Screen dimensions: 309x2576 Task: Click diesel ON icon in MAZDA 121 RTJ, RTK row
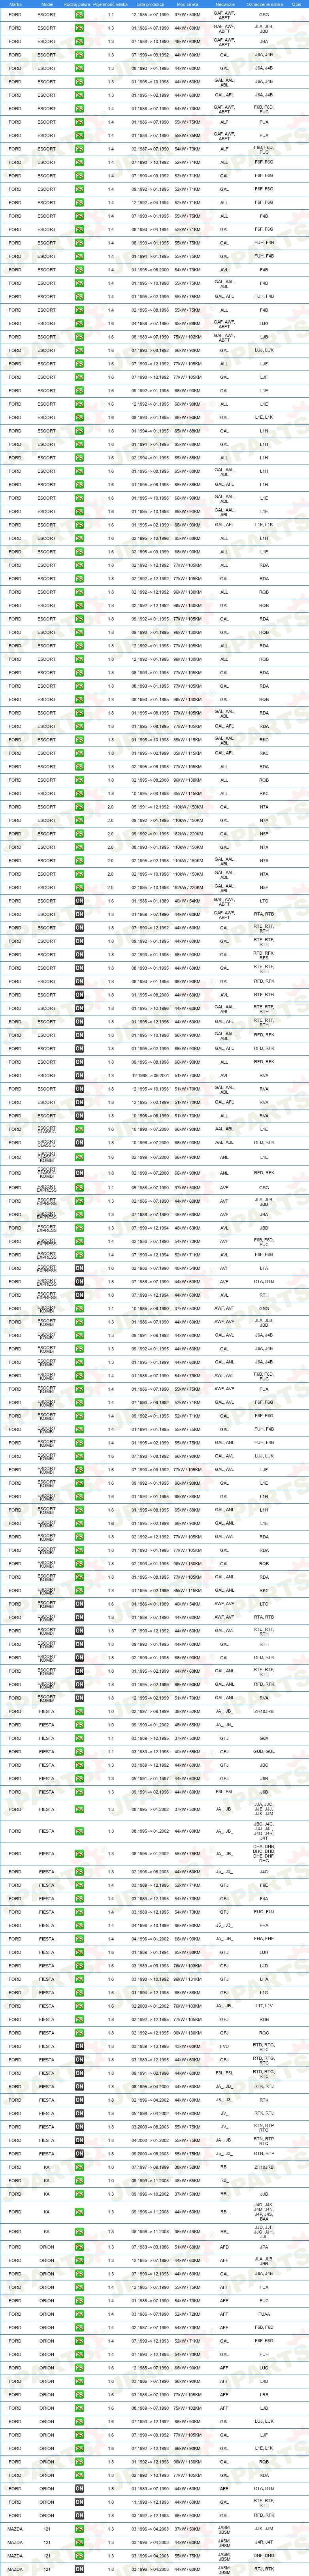pyautogui.click(x=79, y=2569)
